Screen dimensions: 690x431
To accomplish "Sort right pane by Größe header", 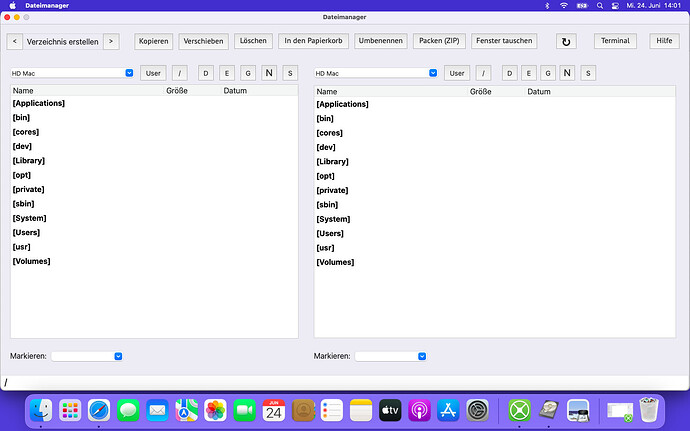I will click(481, 92).
